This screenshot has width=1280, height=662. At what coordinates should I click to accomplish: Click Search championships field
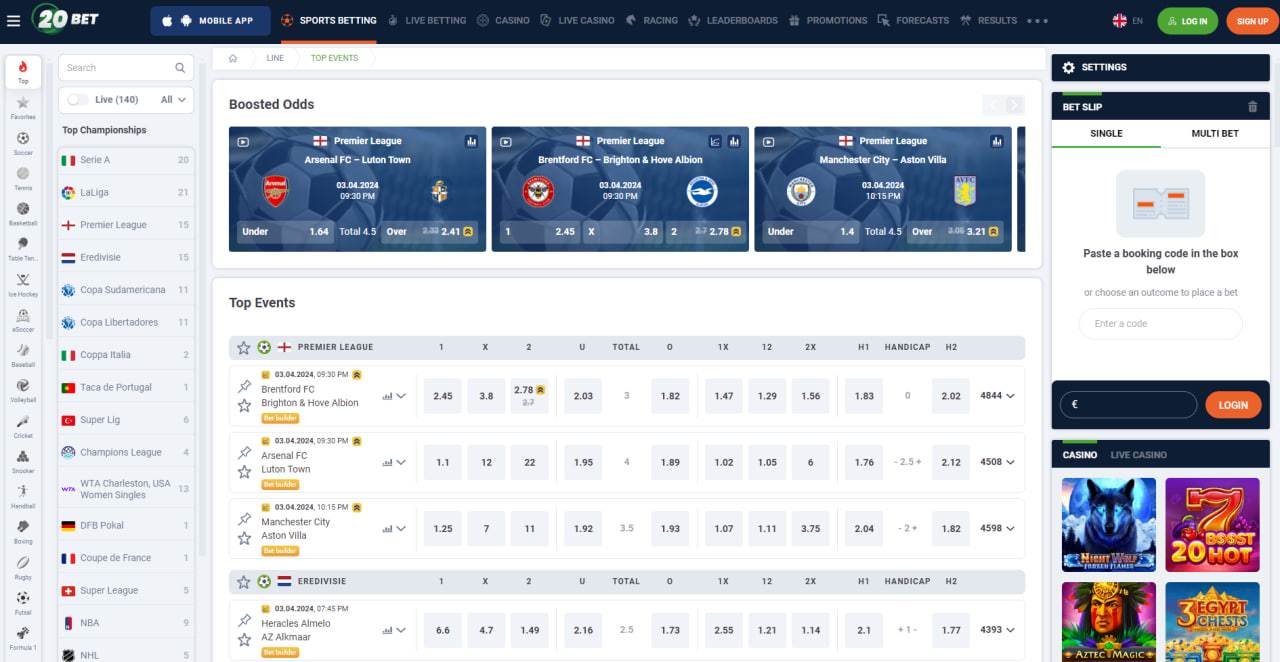click(126, 68)
